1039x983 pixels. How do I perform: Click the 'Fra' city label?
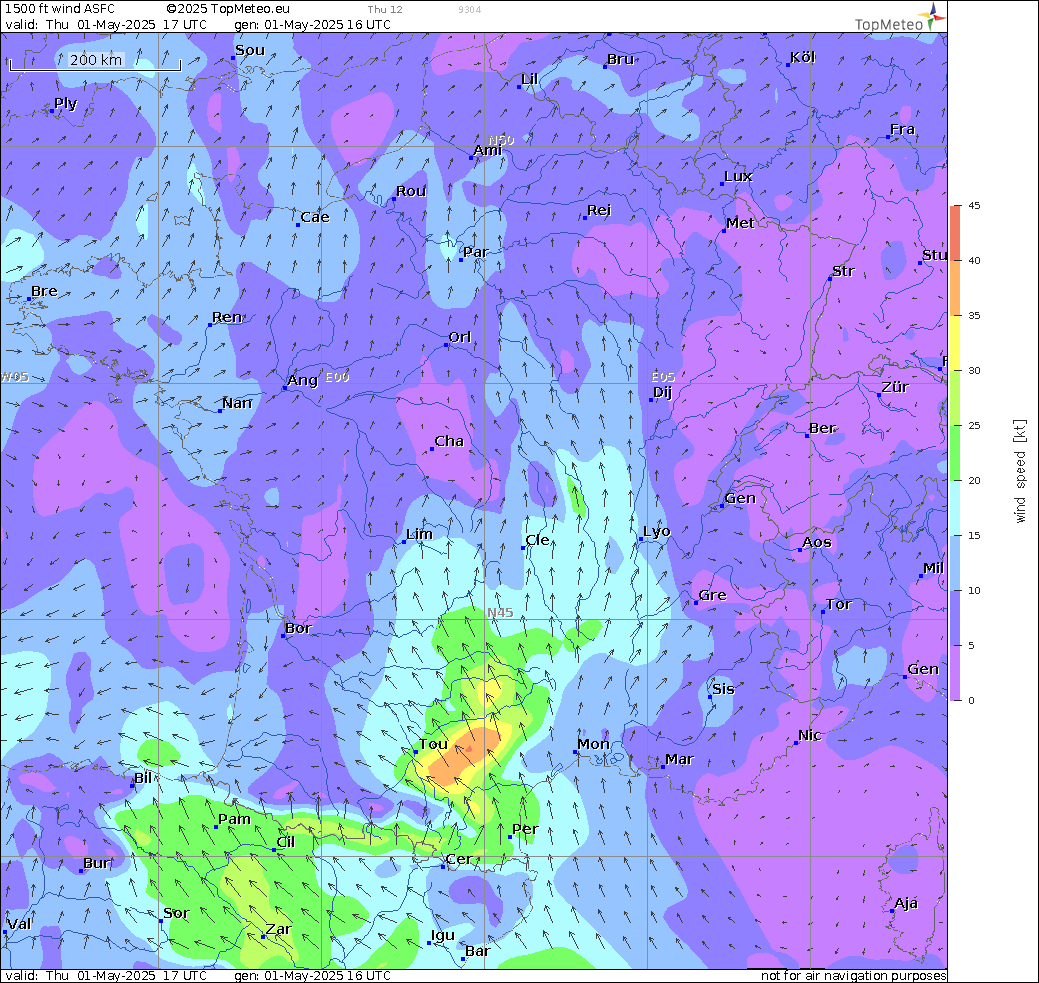902,130
